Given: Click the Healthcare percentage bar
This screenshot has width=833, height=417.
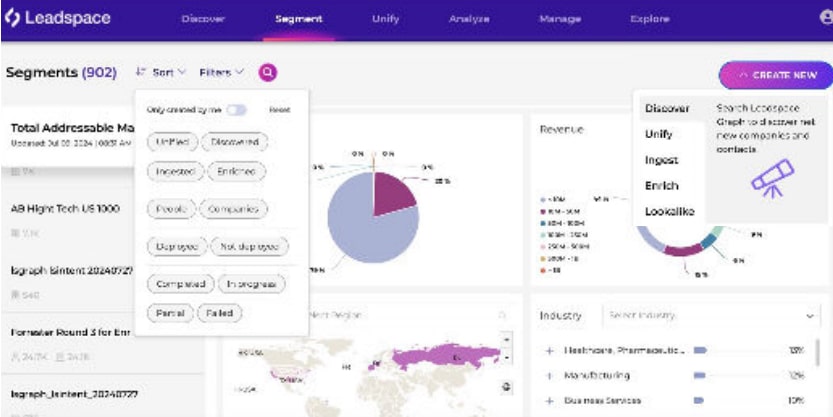Looking at the screenshot, I should pos(700,351).
